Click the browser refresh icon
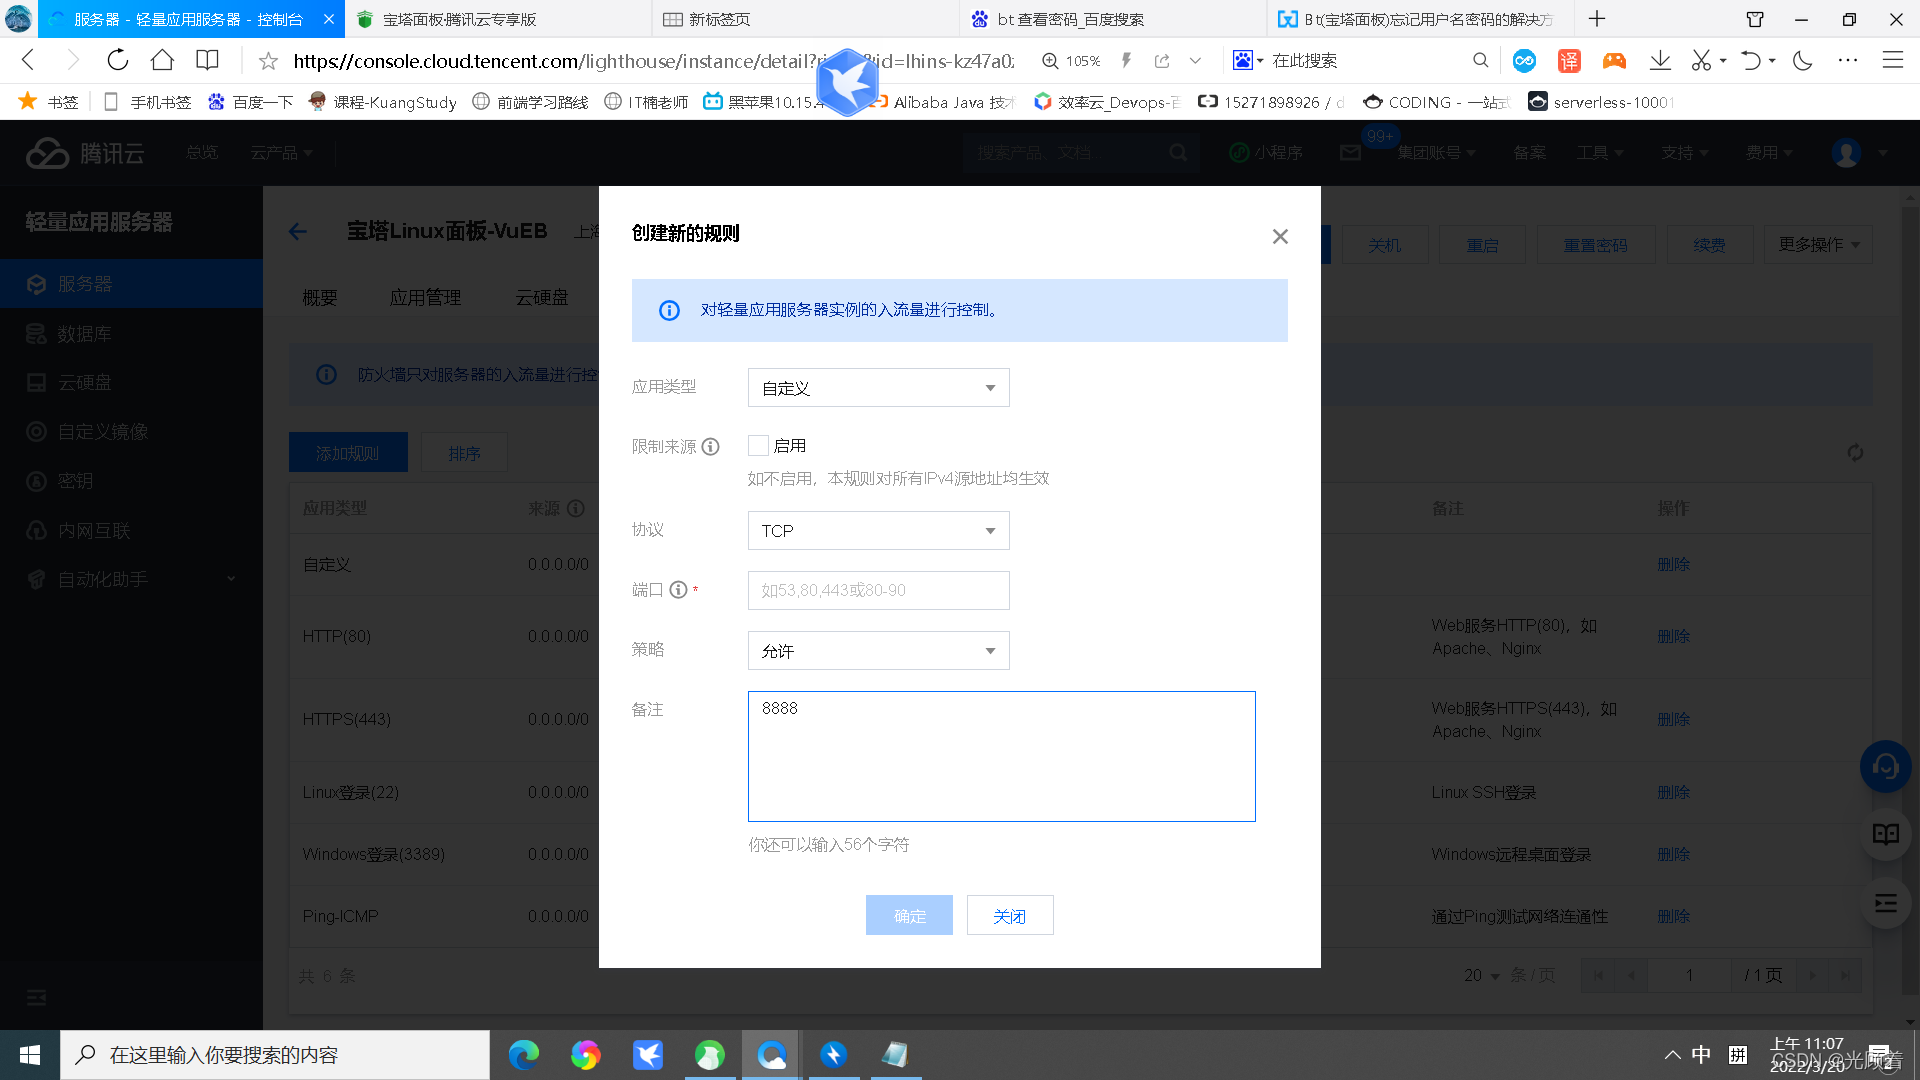 pyautogui.click(x=118, y=60)
